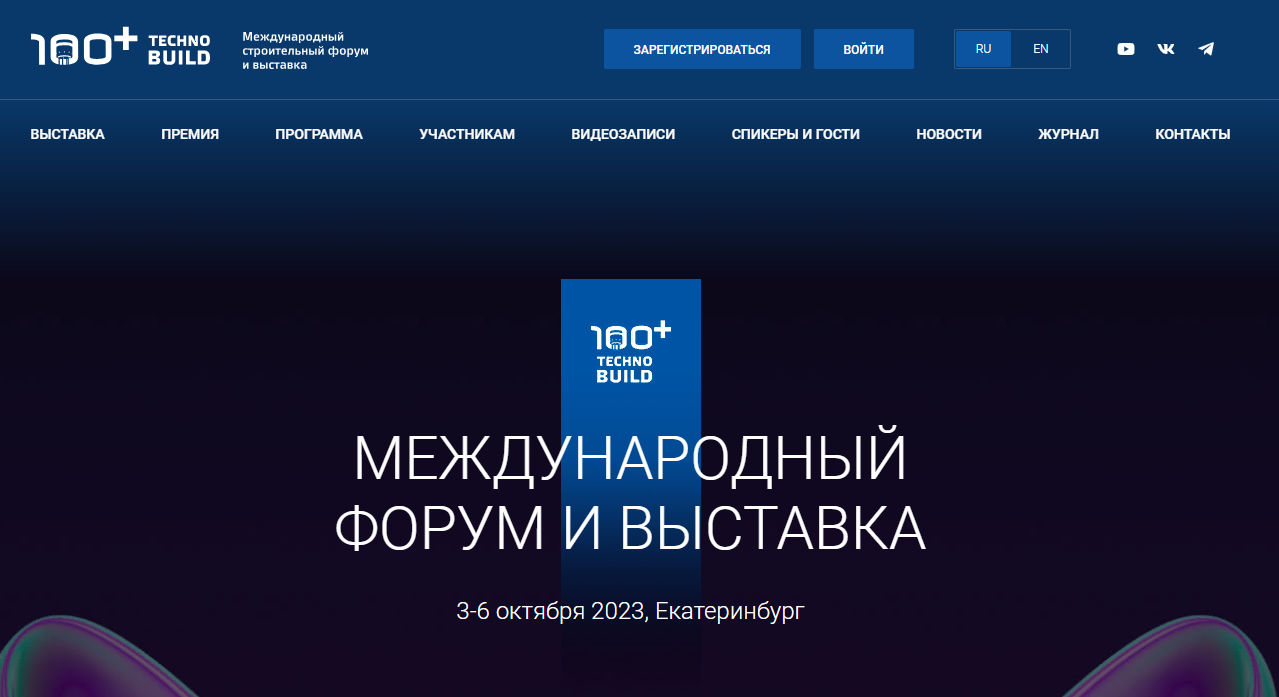Go to the КОНТАКТЫ section
The height and width of the screenshot is (697, 1279).
tap(1192, 134)
